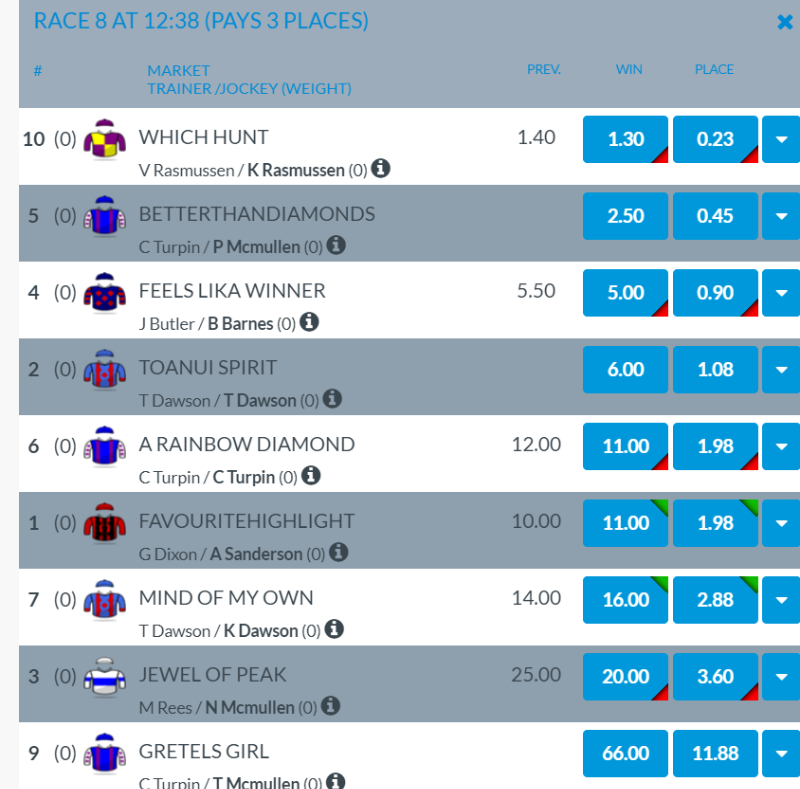Choose Jewel Of Peak place odds 3.60
The image size is (800, 789).
(716, 677)
